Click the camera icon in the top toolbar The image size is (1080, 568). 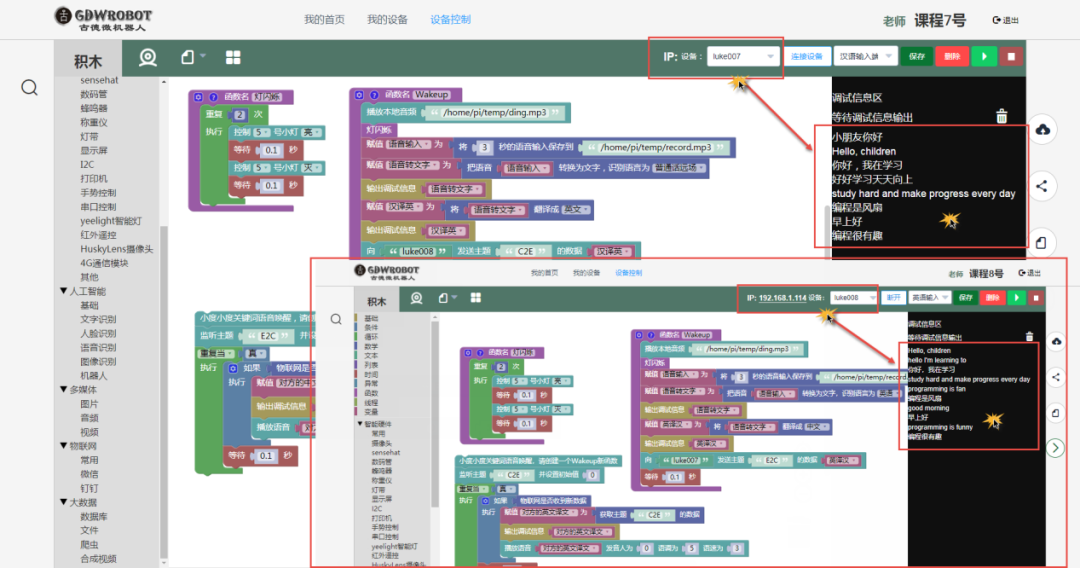tap(148, 57)
